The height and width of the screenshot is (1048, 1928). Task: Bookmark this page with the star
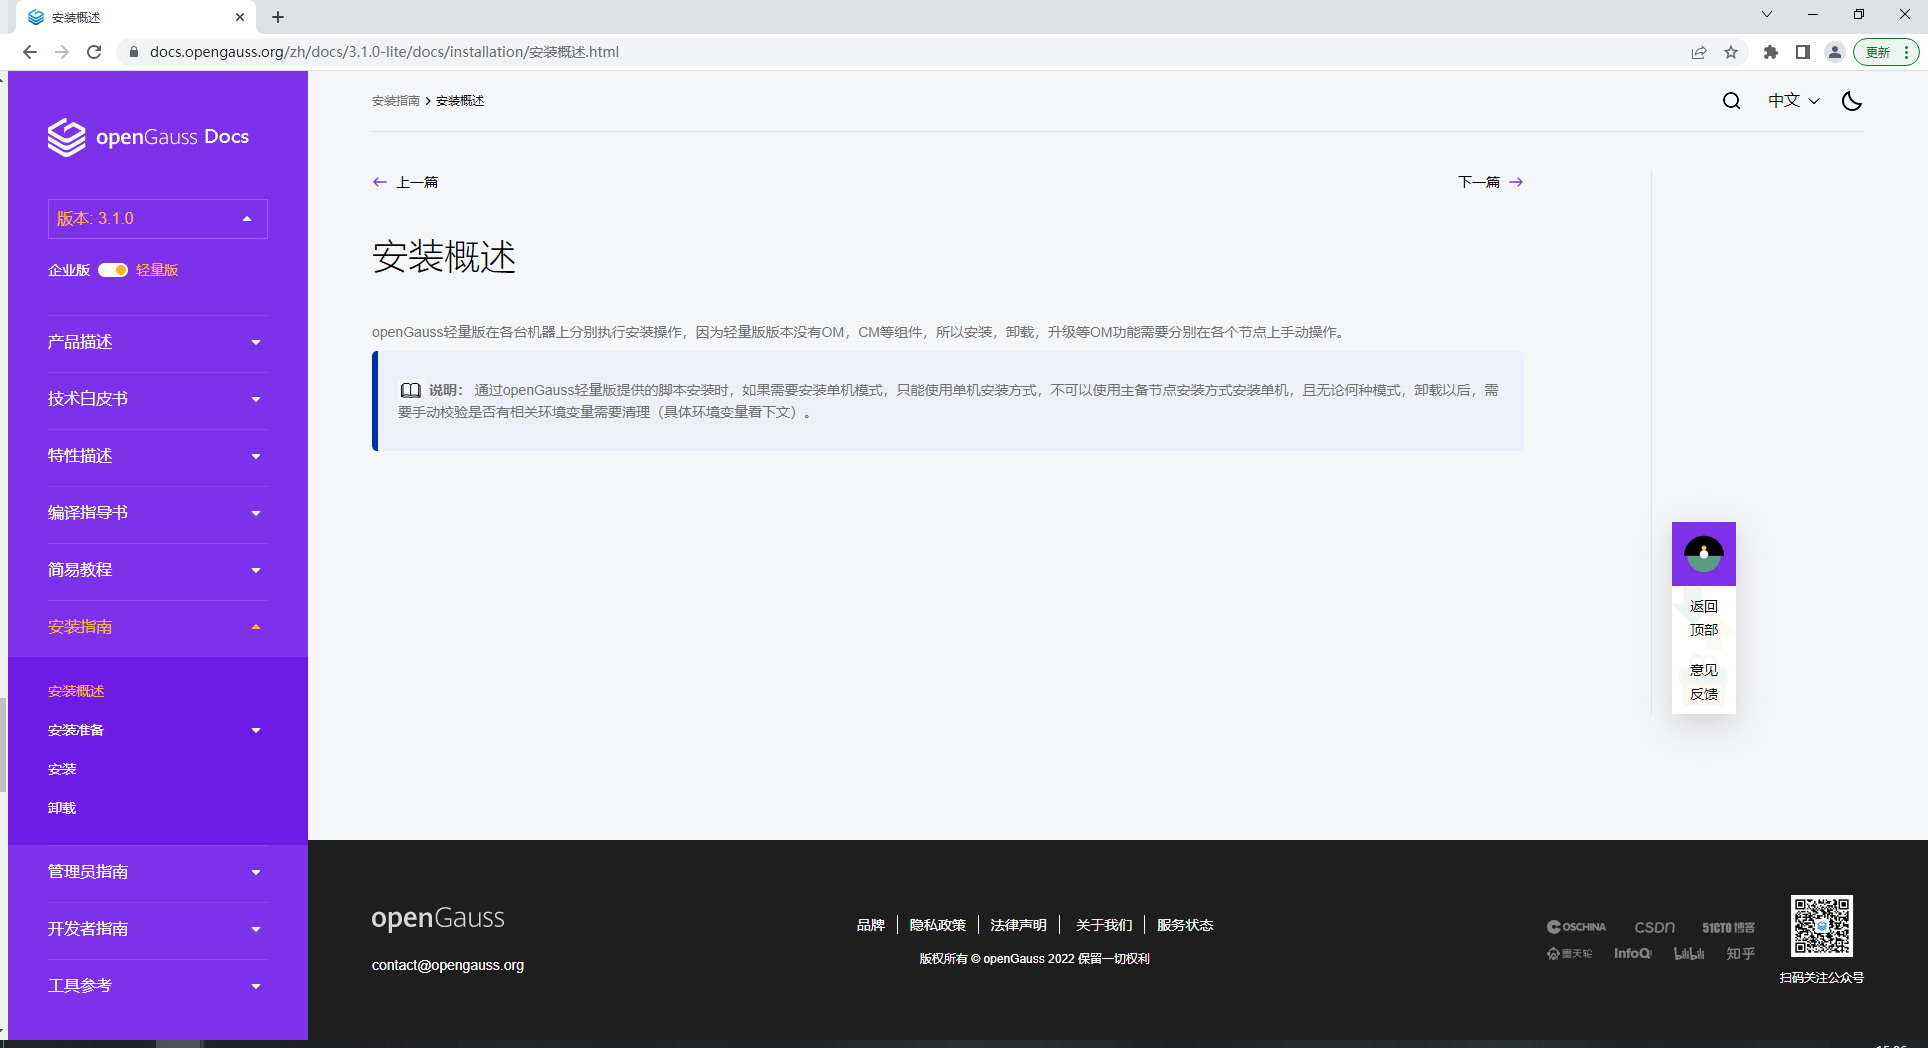[x=1731, y=52]
